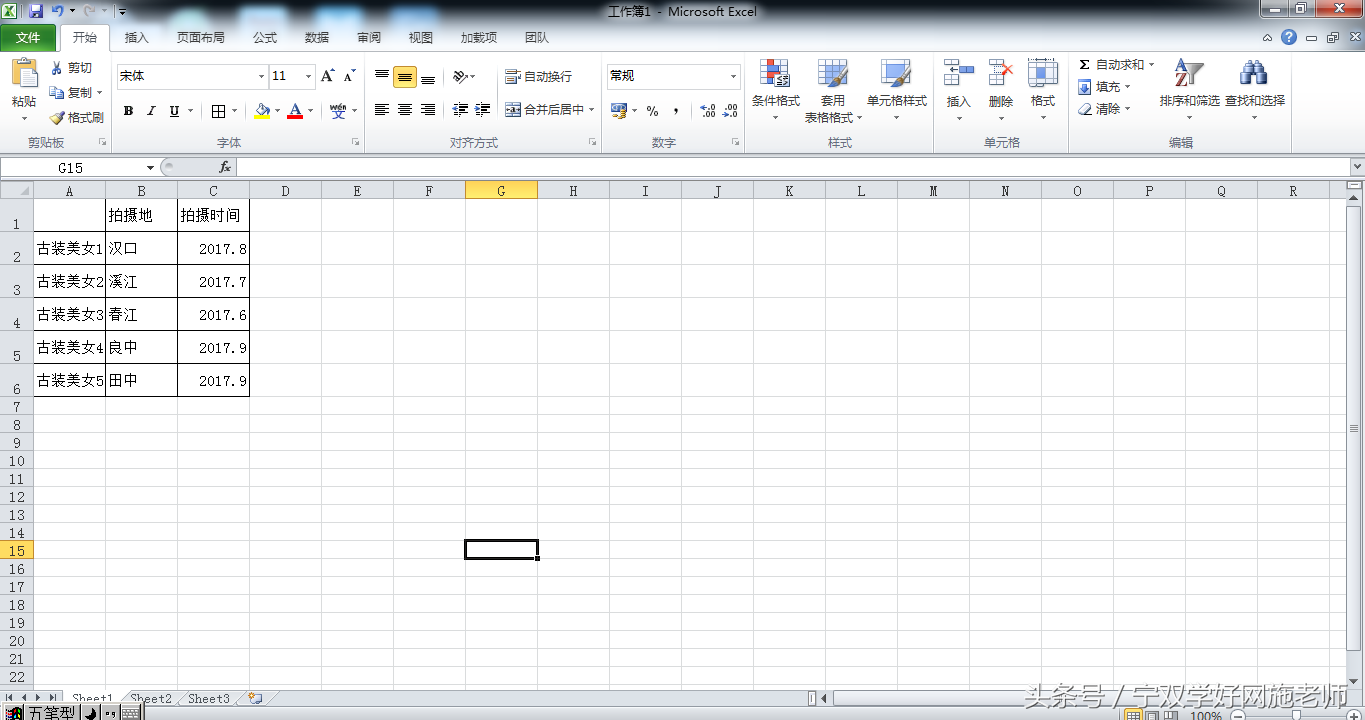Apply the cell borders icon
The image size is (1365, 720).
219,111
